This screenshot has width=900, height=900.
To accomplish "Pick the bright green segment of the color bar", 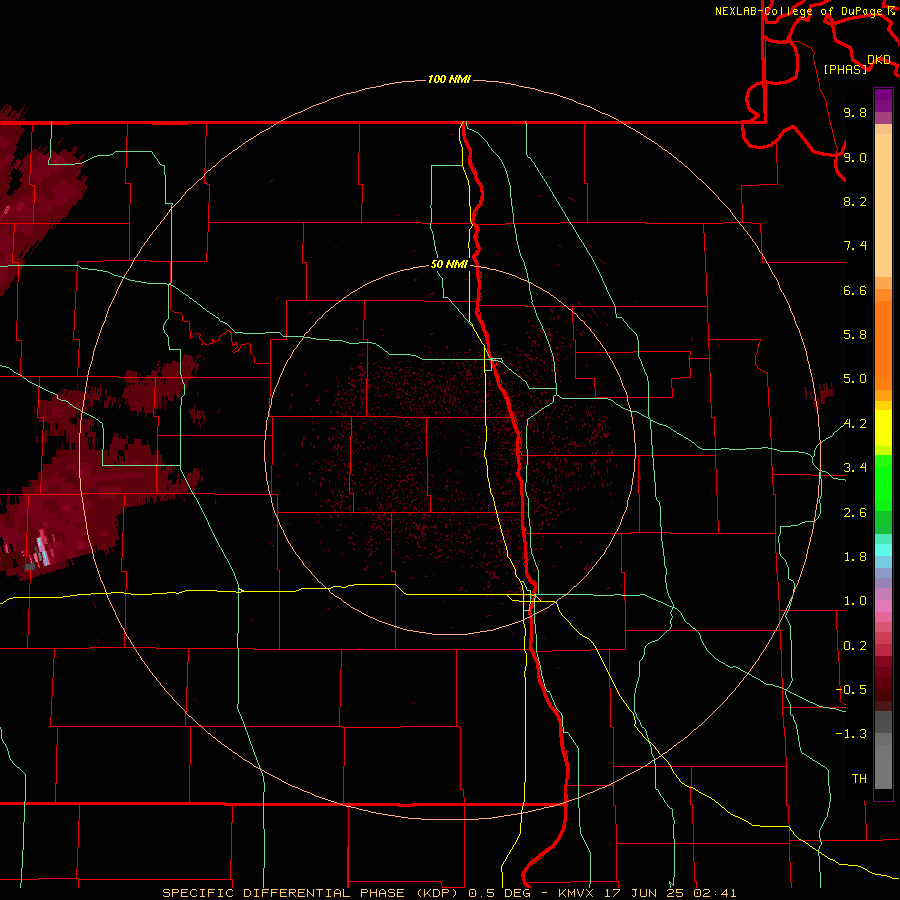I will pos(883,482).
